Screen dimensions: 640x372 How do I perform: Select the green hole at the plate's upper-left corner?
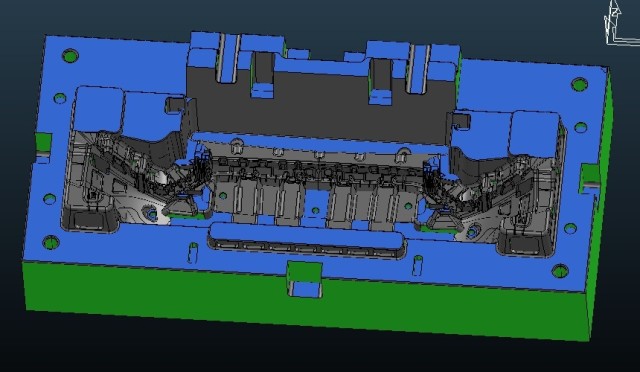coord(70,56)
